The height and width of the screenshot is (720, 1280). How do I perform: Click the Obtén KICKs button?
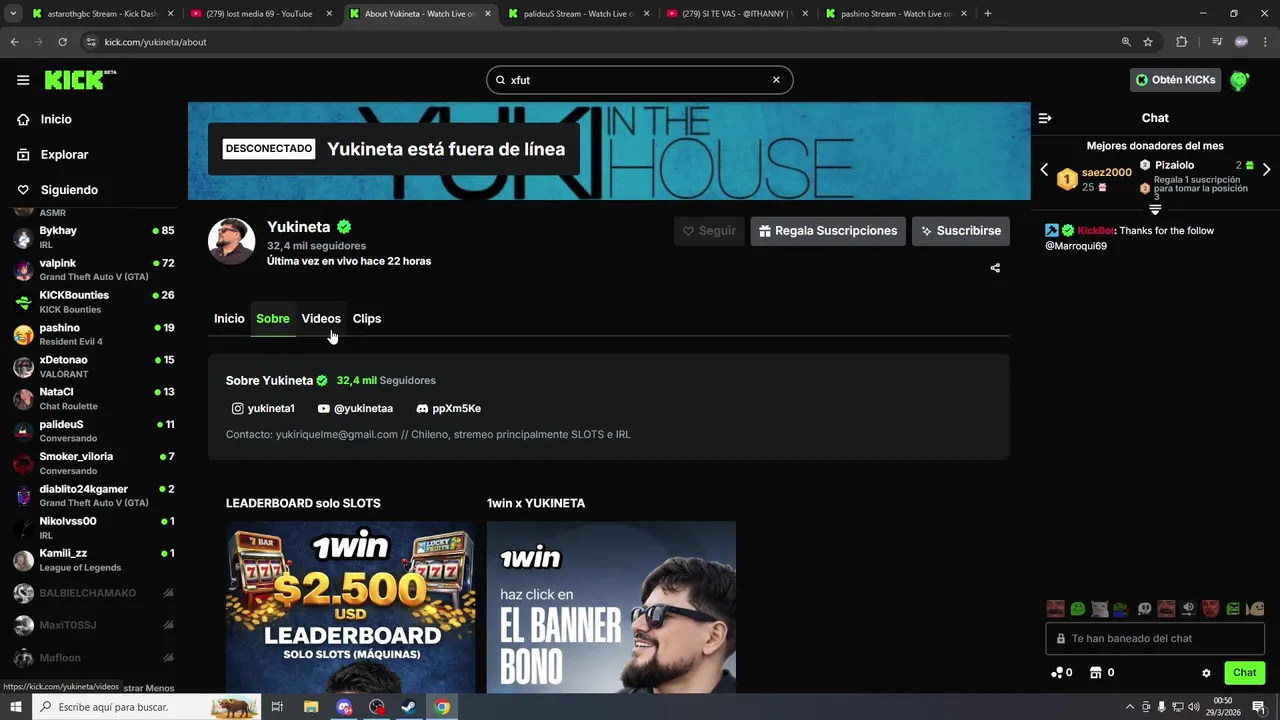point(1176,80)
